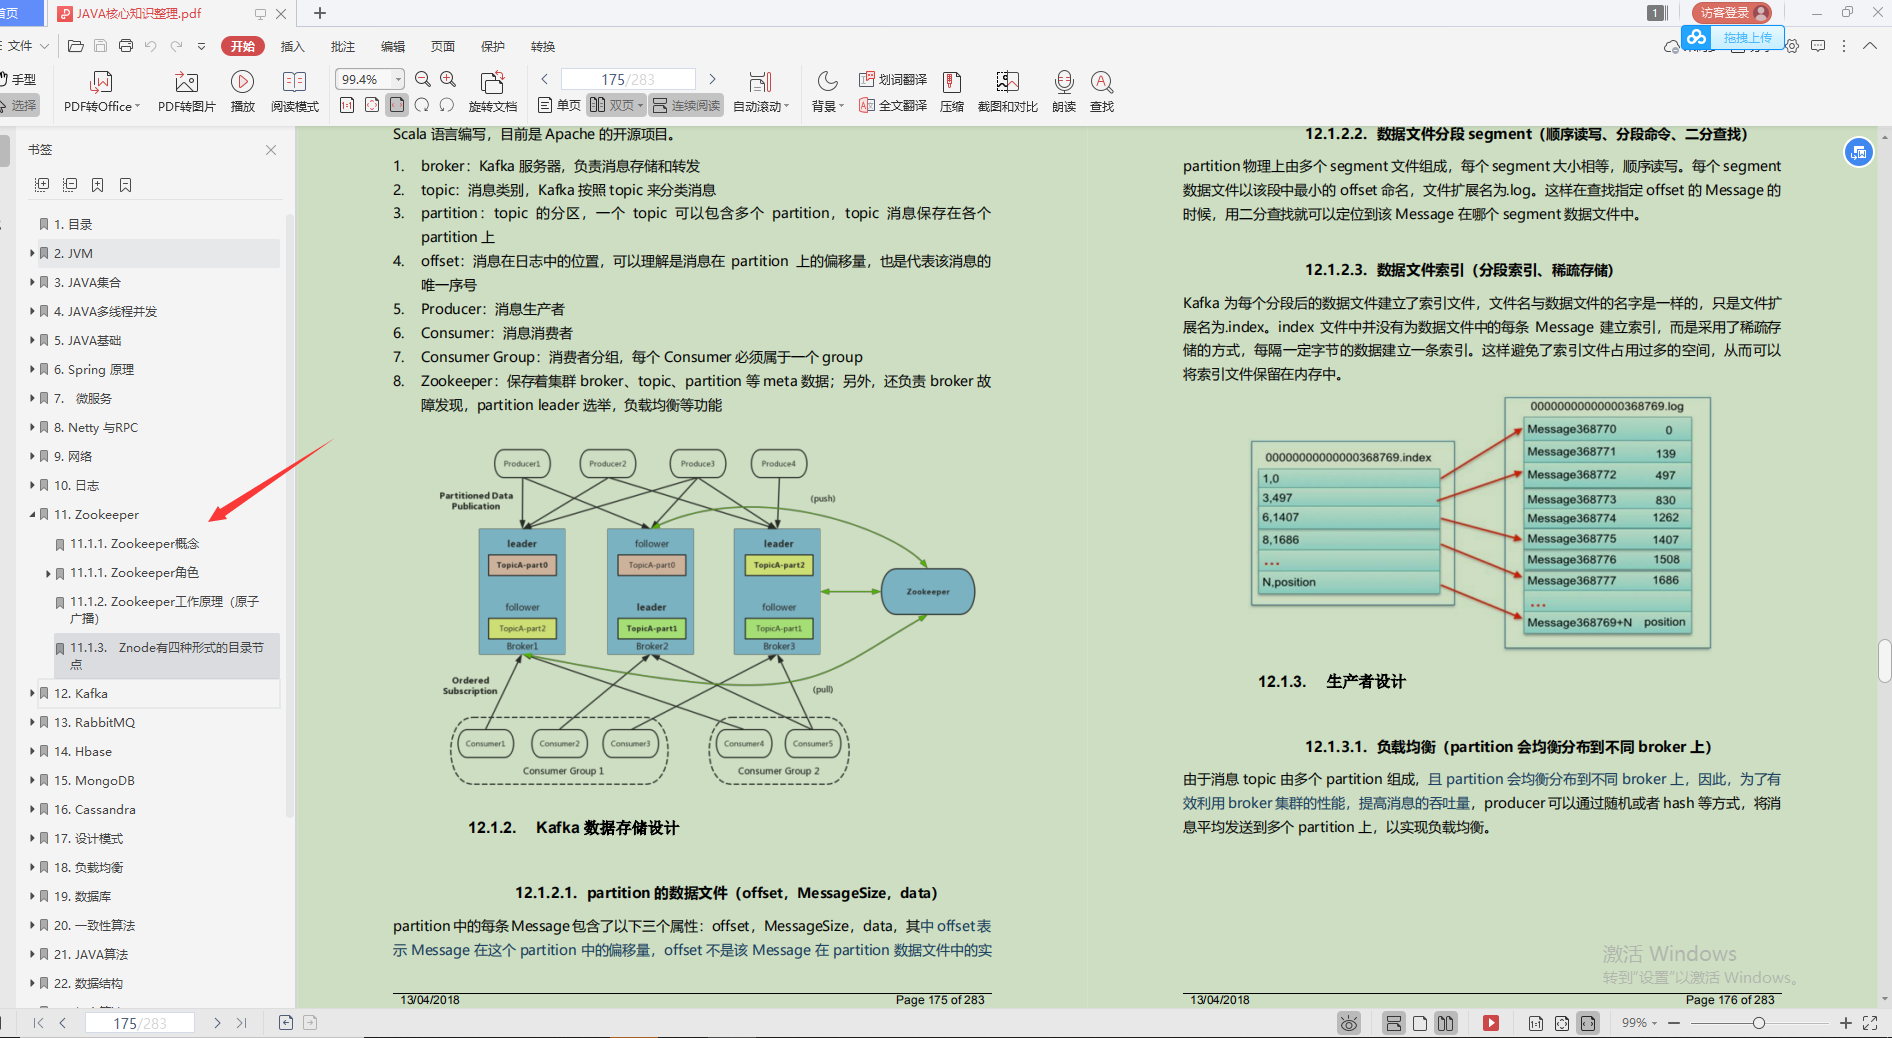The width and height of the screenshot is (1892, 1038).
Task: Click the undo arrow icon
Action: click(151, 46)
